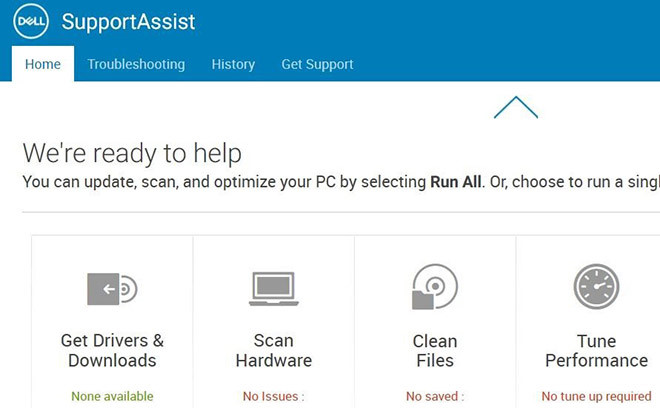Click the Scan Hardware laptop icon
Image resolution: width=660 pixels, height=408 pixels.
(274, 289)
